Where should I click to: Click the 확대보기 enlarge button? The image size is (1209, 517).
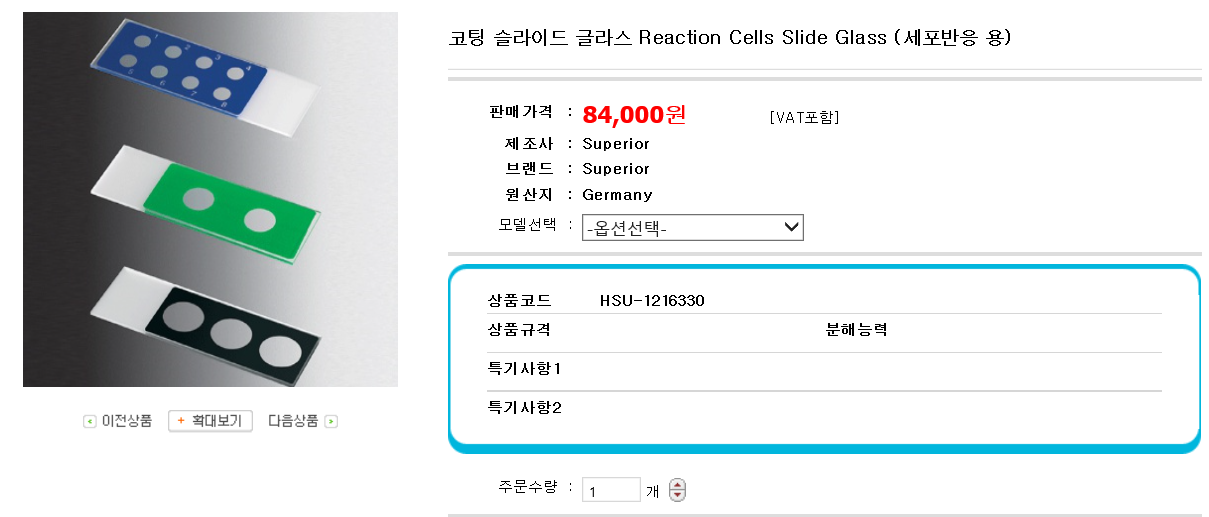coord(210,421)
